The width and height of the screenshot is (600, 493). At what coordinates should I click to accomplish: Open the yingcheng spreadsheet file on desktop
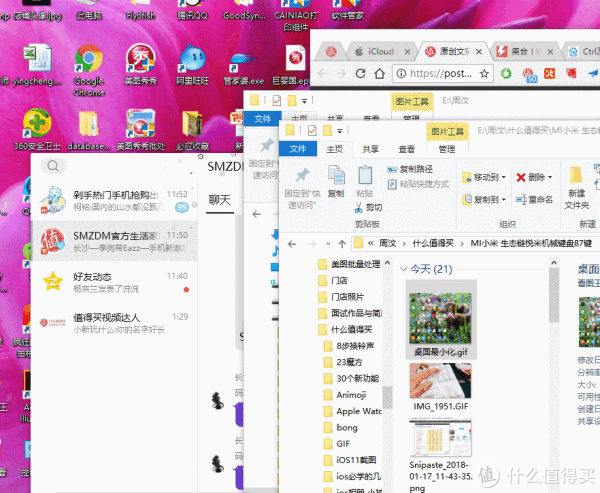click(x=37, y=64)
